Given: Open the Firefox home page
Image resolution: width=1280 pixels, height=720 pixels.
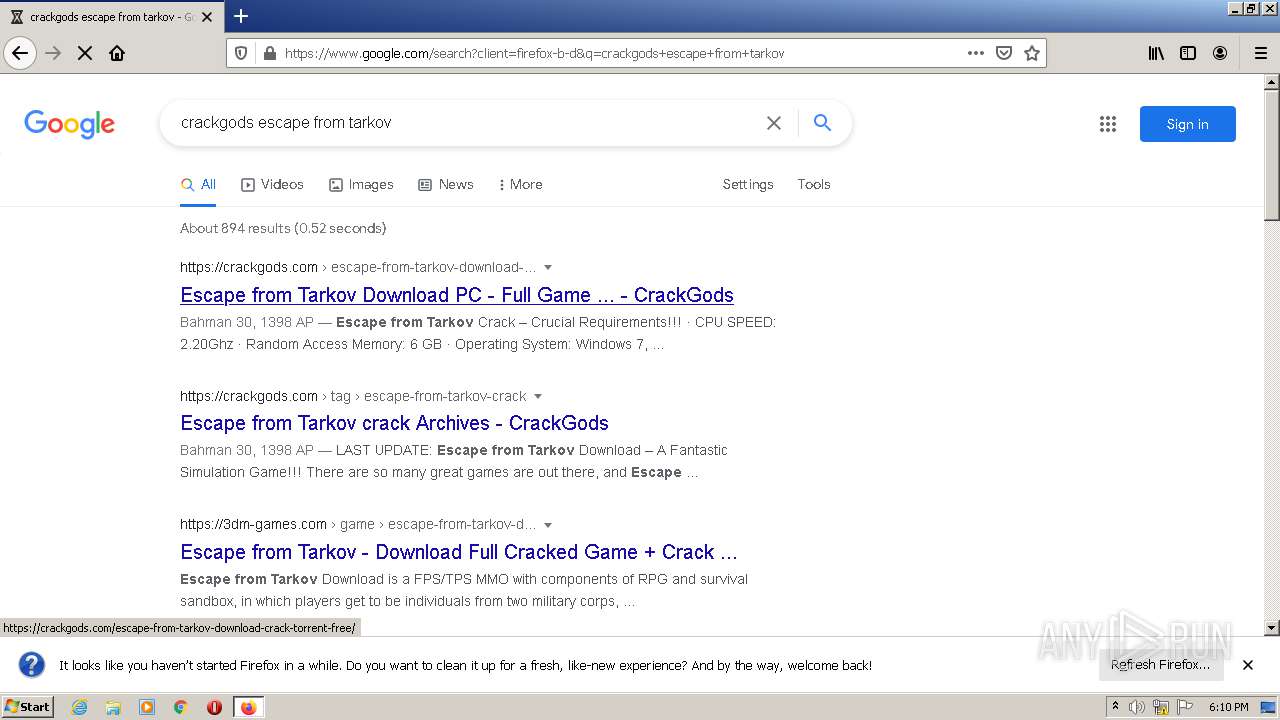Looking at the screenshot, I should coord(117,53).
